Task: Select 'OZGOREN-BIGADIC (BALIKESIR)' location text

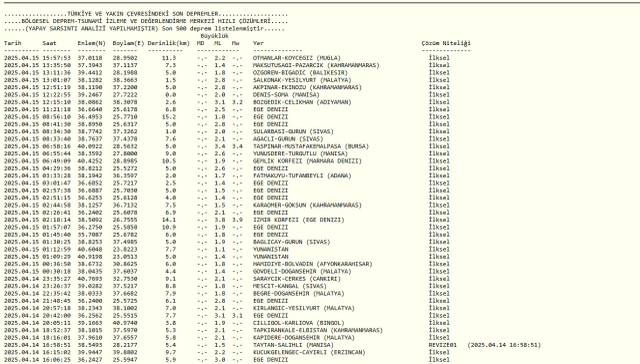Action: 300,73
